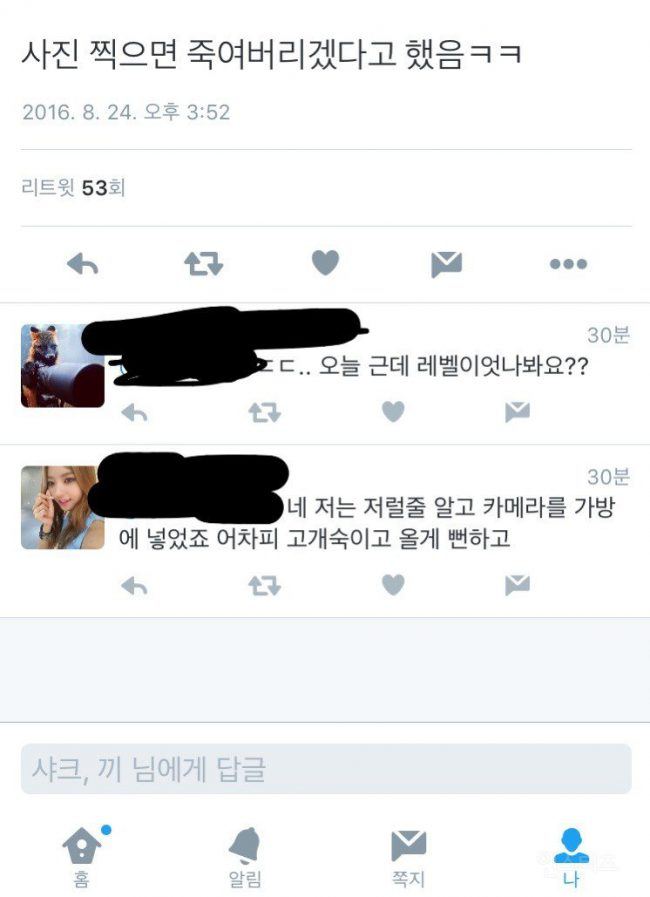Open more options dots on main tweet

click(x=568, y=264)
